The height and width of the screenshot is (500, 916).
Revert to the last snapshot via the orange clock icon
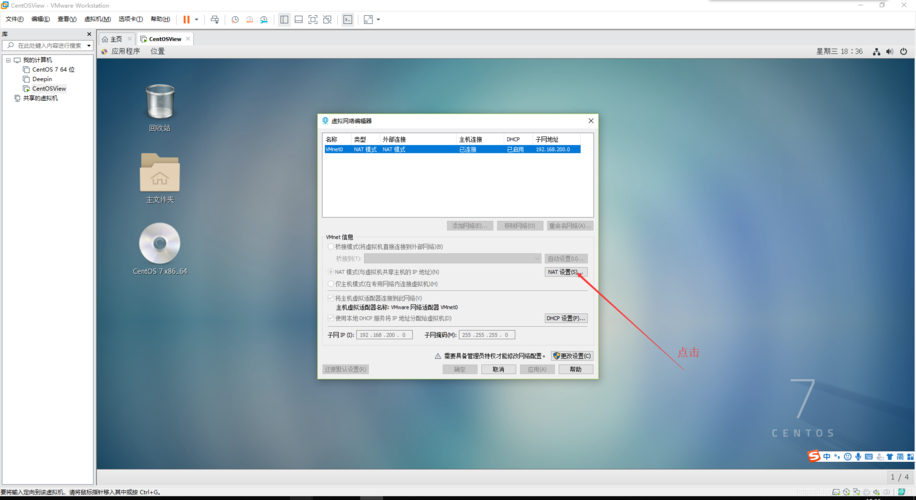249,19
